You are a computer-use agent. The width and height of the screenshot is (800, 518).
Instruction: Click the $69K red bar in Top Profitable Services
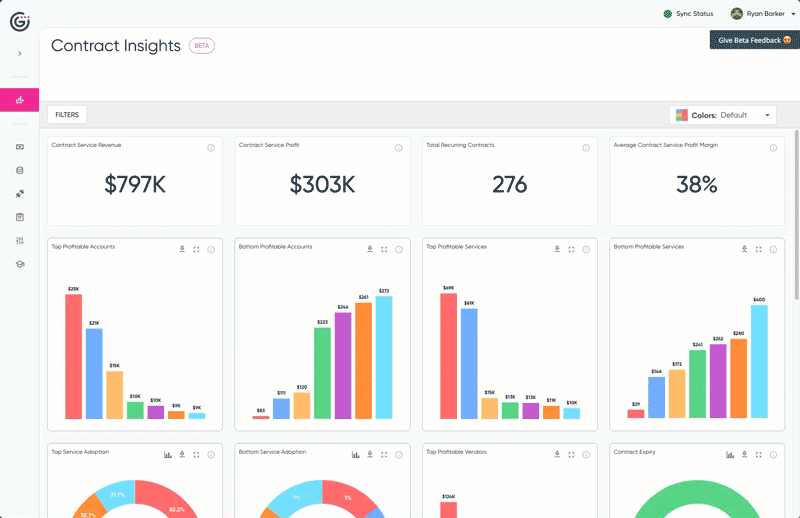click(x=448, y=356)
